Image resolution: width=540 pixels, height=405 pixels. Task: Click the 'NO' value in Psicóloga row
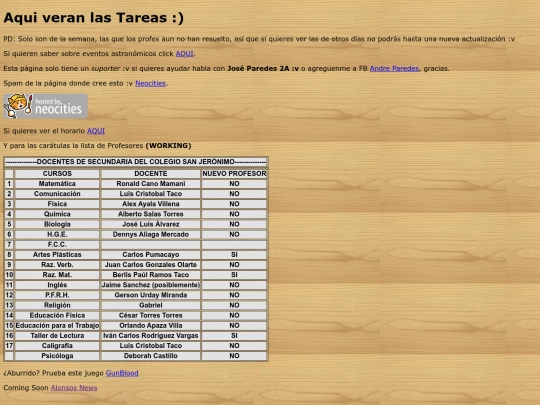tap(234, 356)
